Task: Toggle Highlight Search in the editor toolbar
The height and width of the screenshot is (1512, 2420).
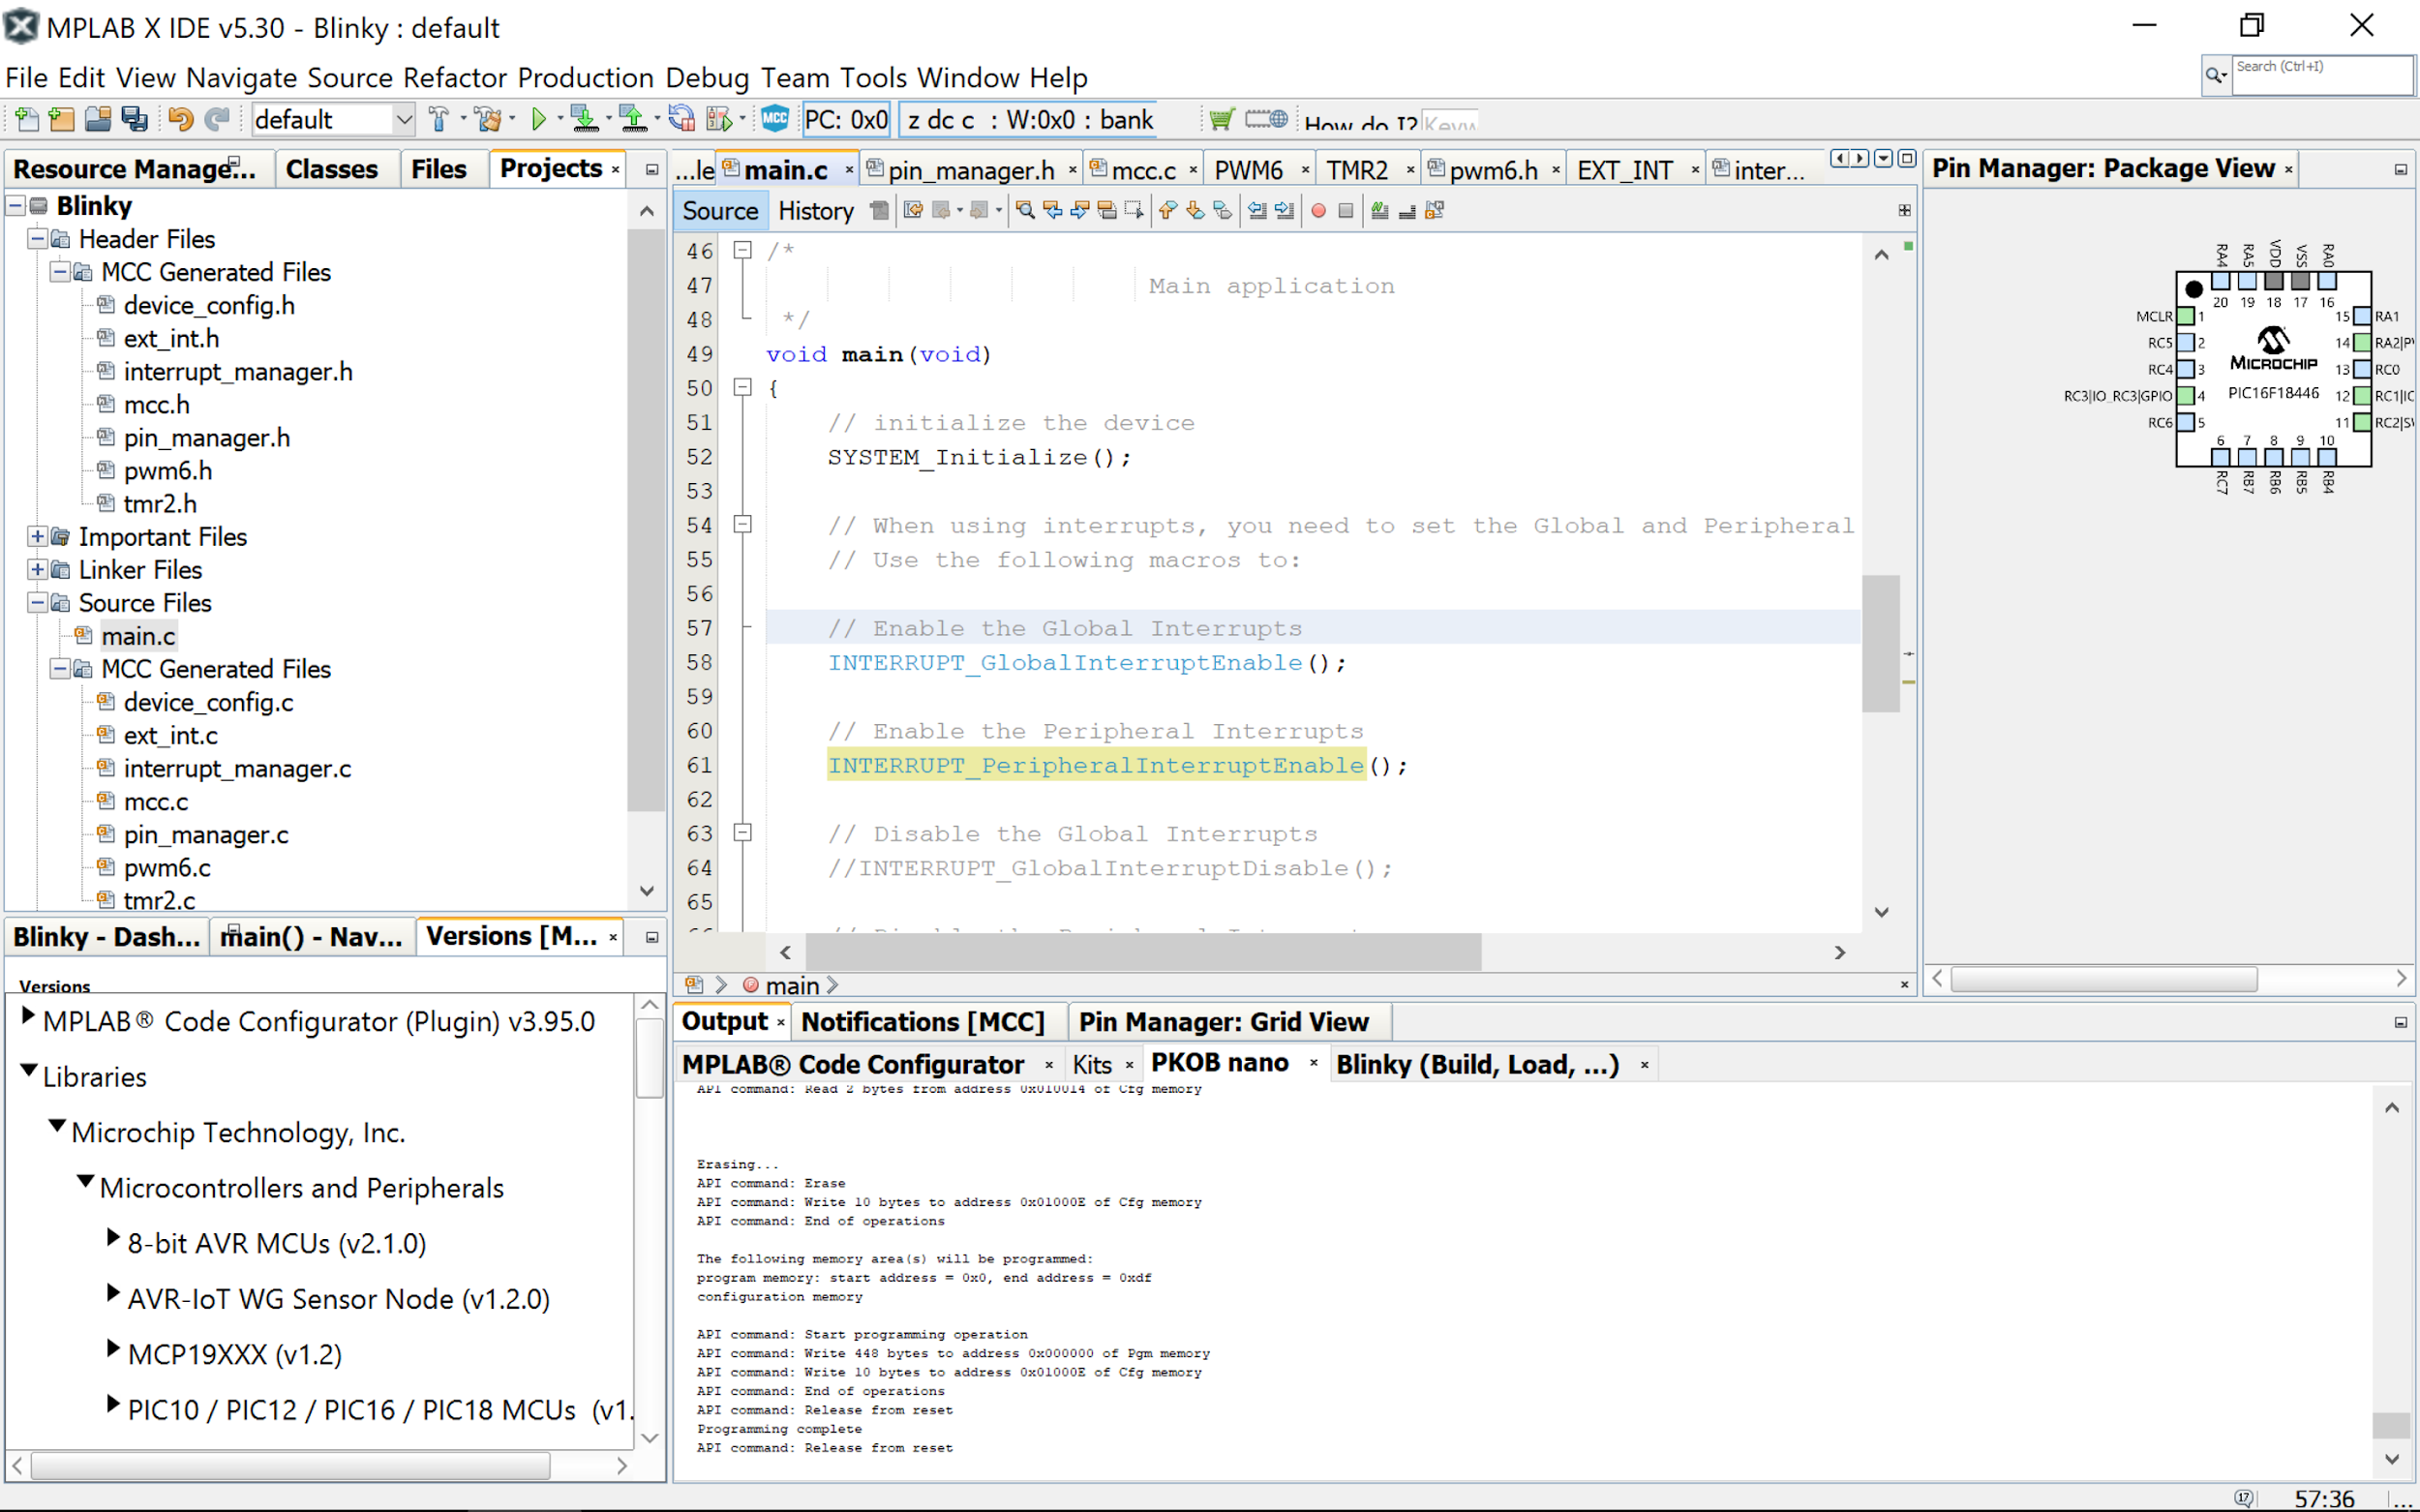Action: pos(1106,211)
